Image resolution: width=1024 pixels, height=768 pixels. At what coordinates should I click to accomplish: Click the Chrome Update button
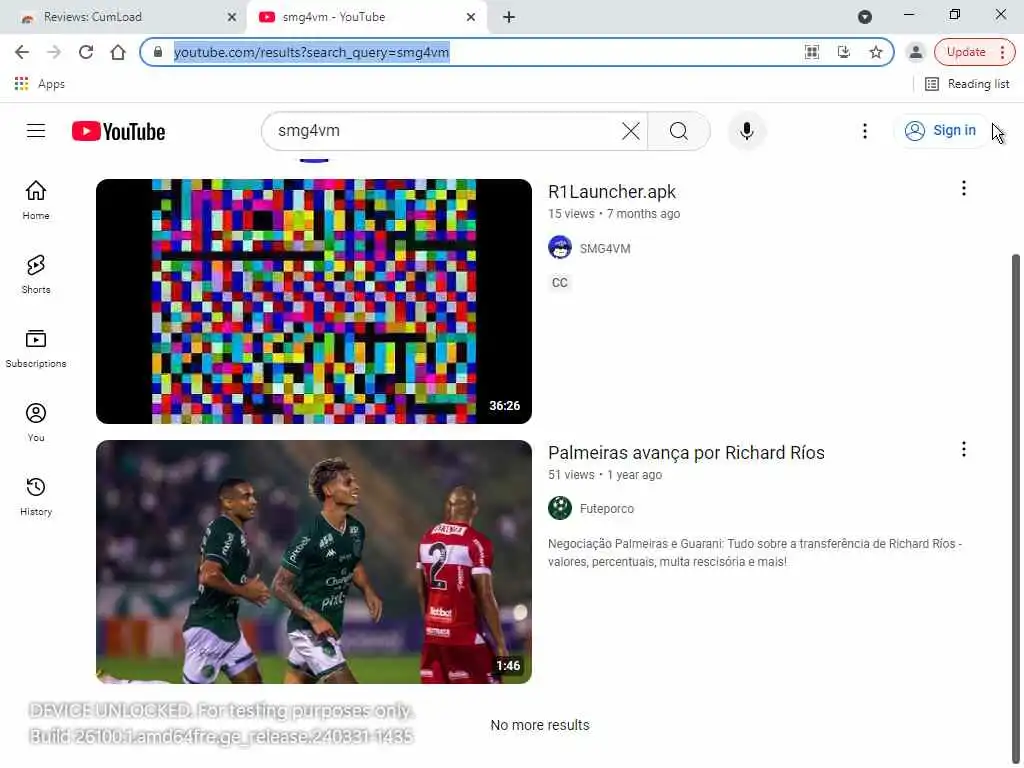[x=974, y=52]
